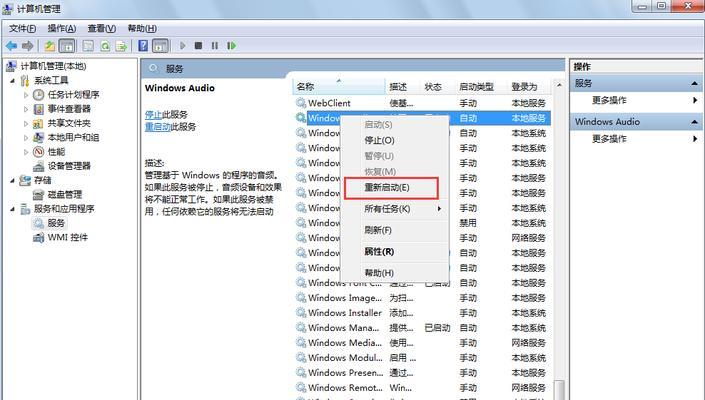Click the blue Back arrow toolbar icon

click(x=11, y=45)
